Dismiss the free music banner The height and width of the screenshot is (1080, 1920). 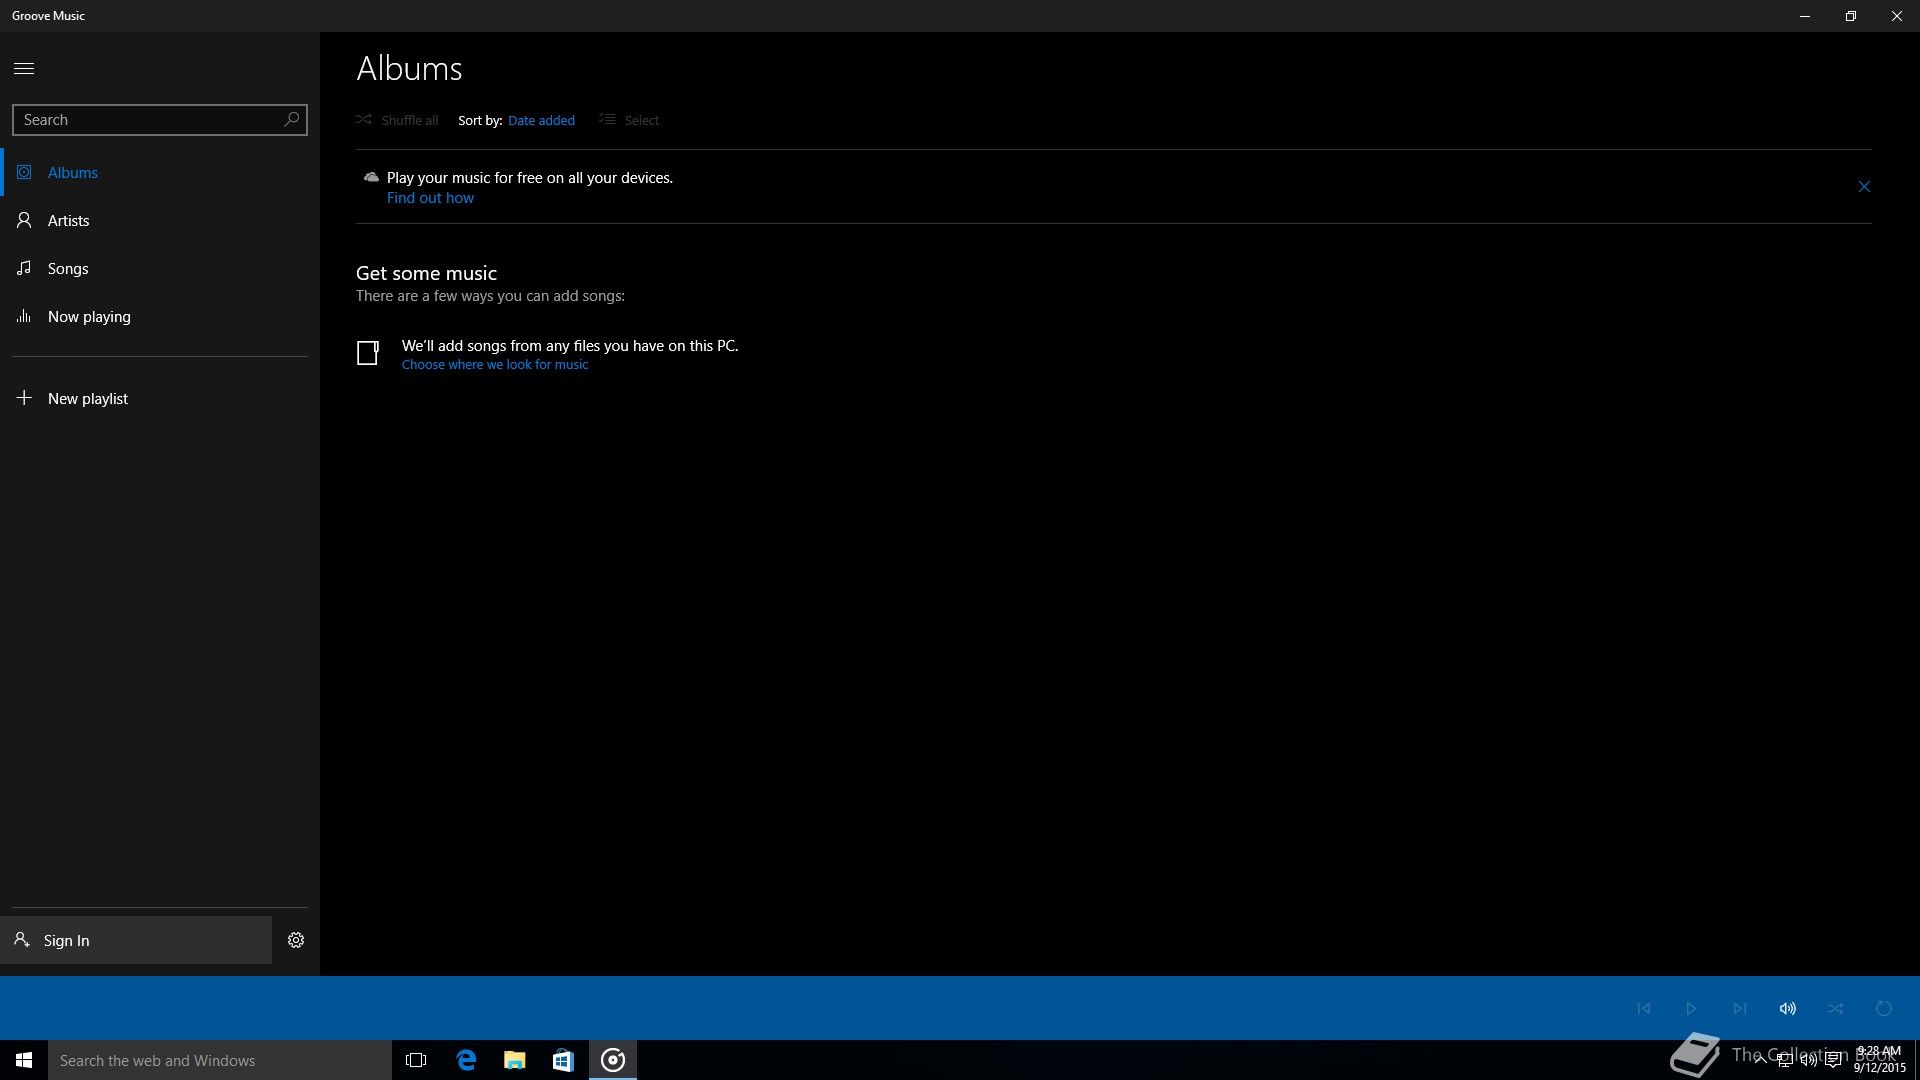click(1864, 187)
